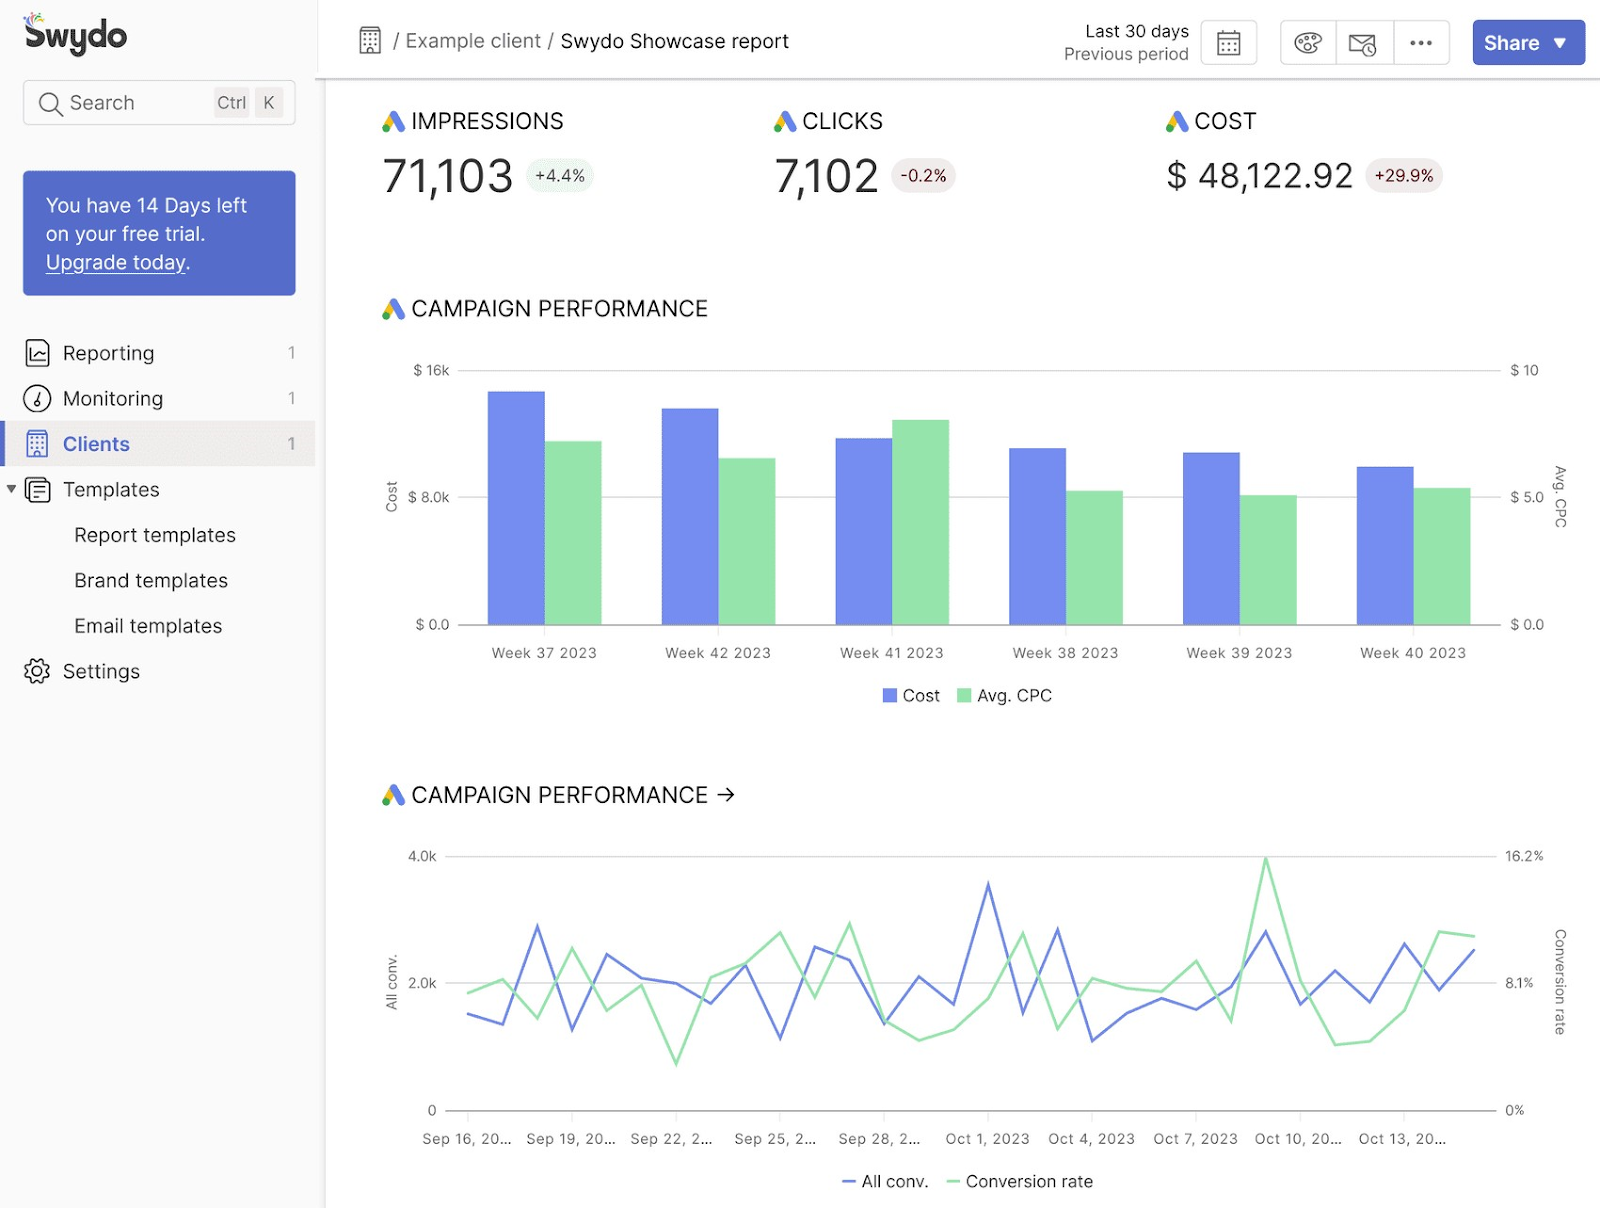Click the Google Ads icon beside IMPRESSIONS

tap(391, 121)
